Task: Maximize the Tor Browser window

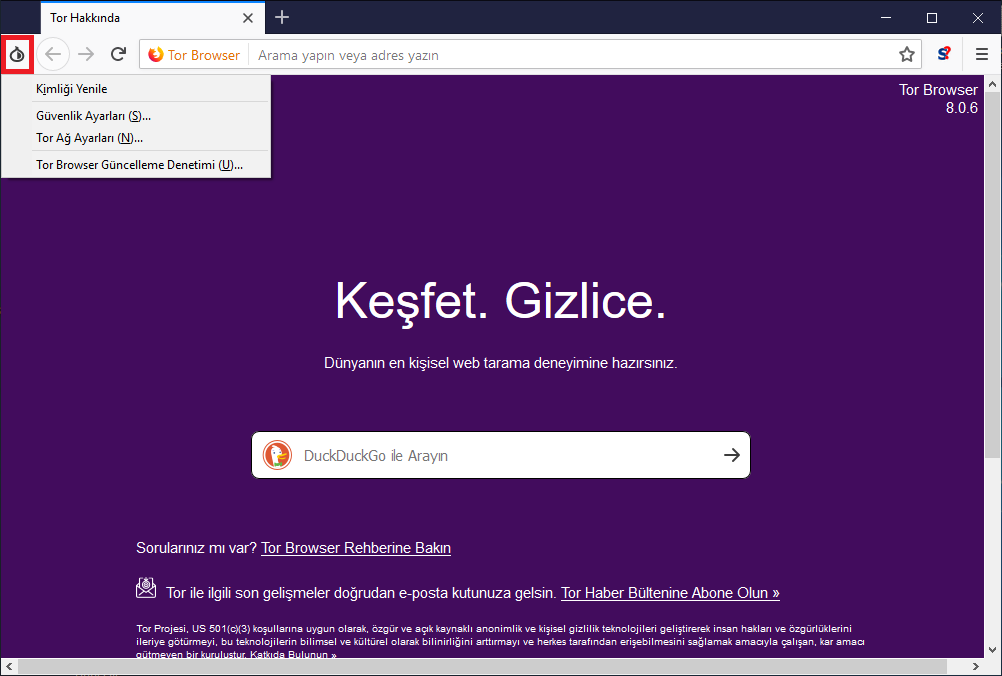Action: coord(932,18)
